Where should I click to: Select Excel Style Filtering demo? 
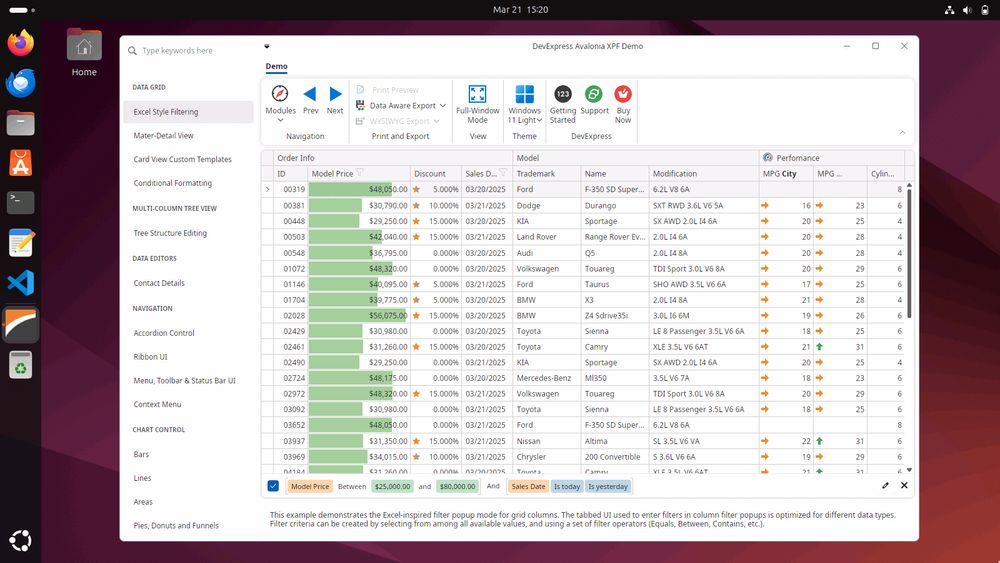click(188, 112)
